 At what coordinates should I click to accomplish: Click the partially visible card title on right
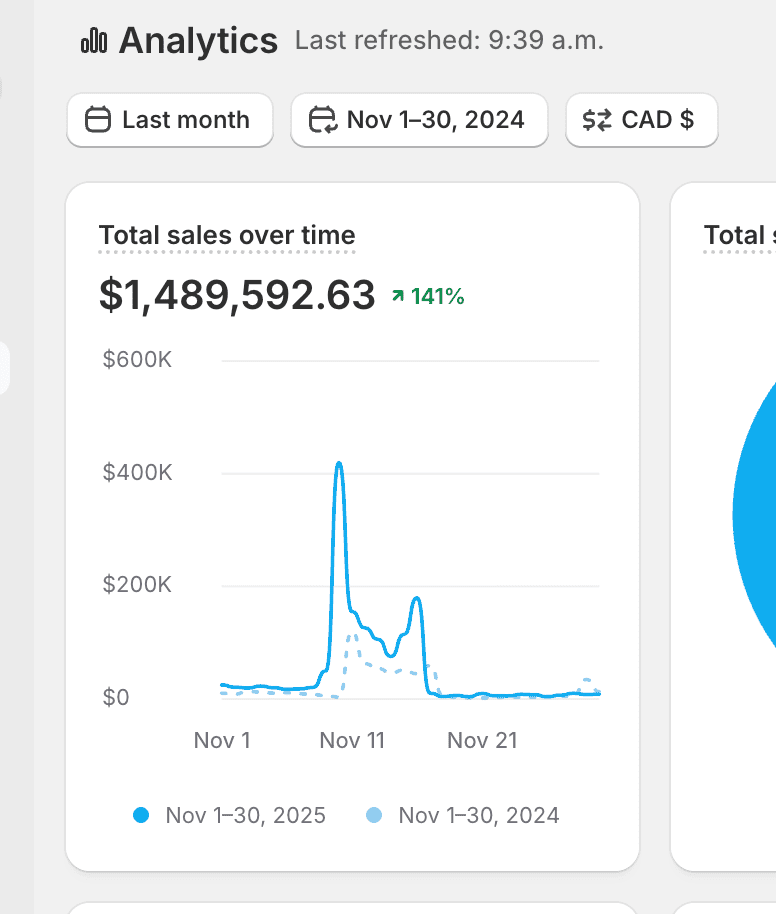tap(739, 236)
